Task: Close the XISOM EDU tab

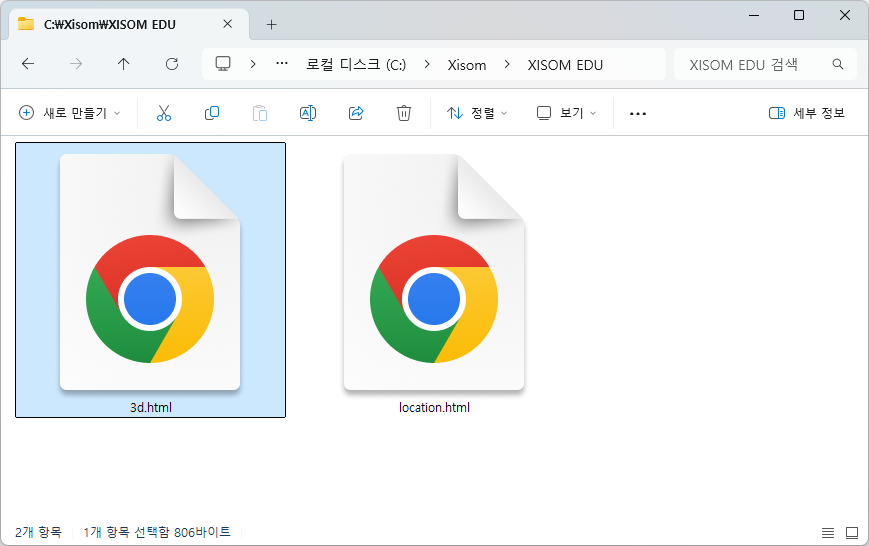Action: point(228,24)
